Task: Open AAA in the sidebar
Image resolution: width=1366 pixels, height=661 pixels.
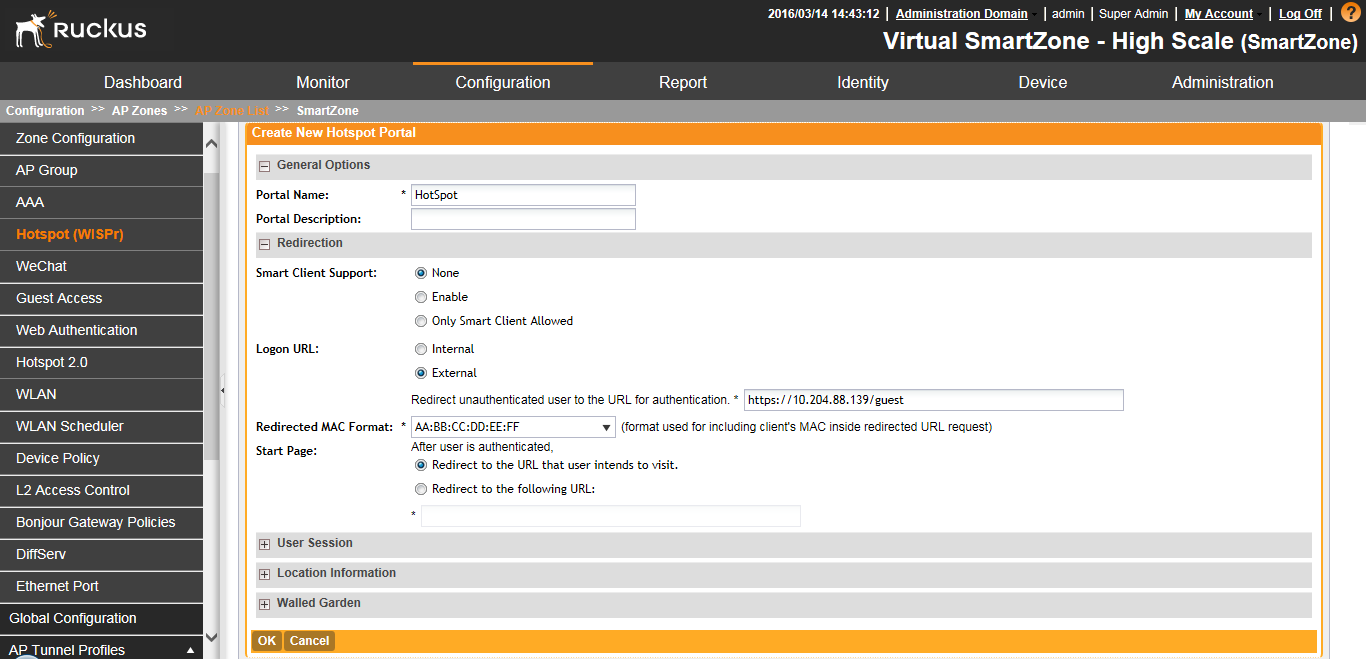Action: coord(101,203)
